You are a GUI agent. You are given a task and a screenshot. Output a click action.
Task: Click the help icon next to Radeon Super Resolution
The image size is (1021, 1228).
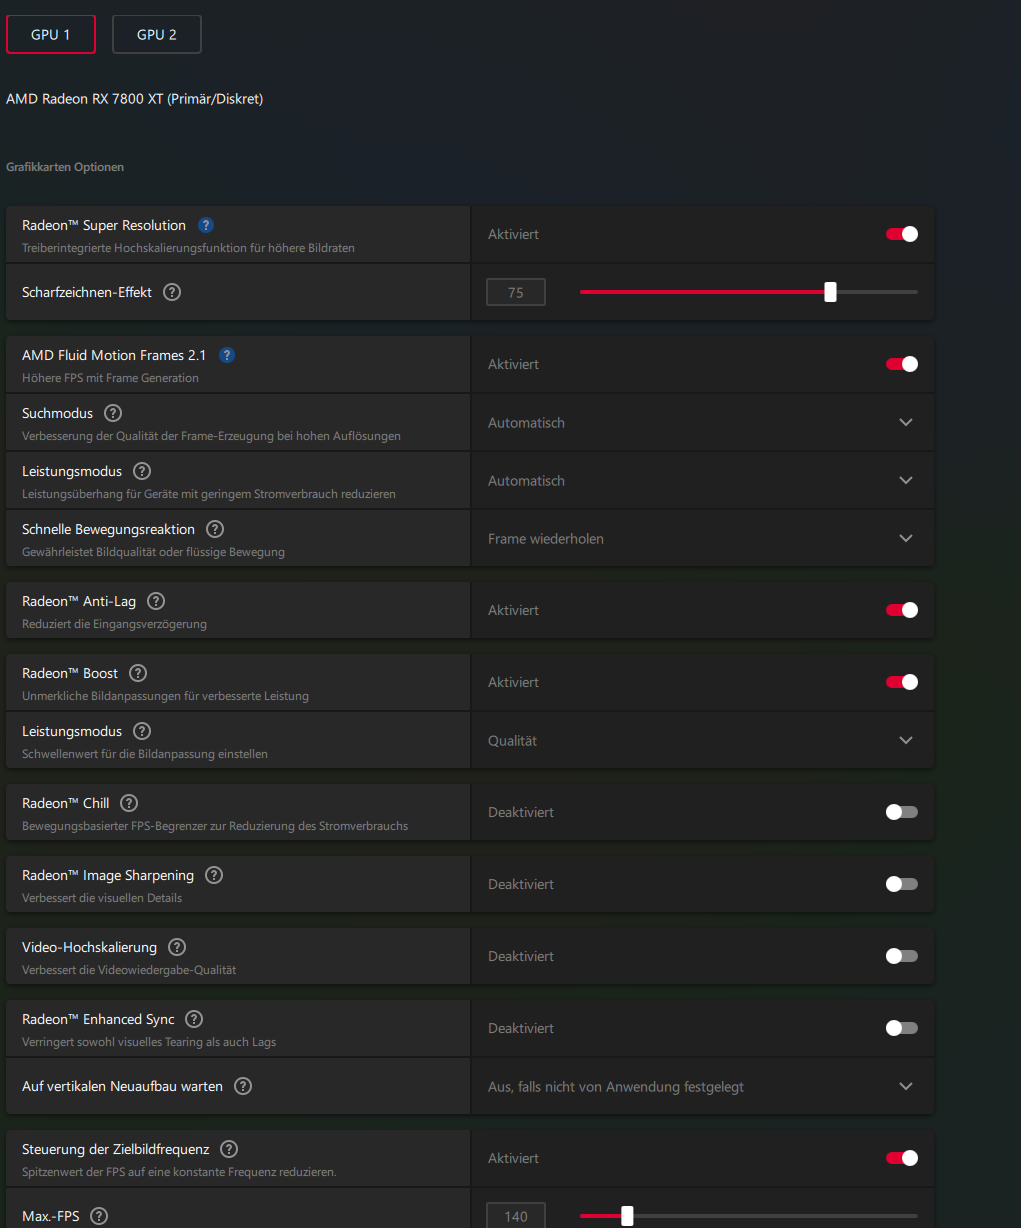point(206,226)
